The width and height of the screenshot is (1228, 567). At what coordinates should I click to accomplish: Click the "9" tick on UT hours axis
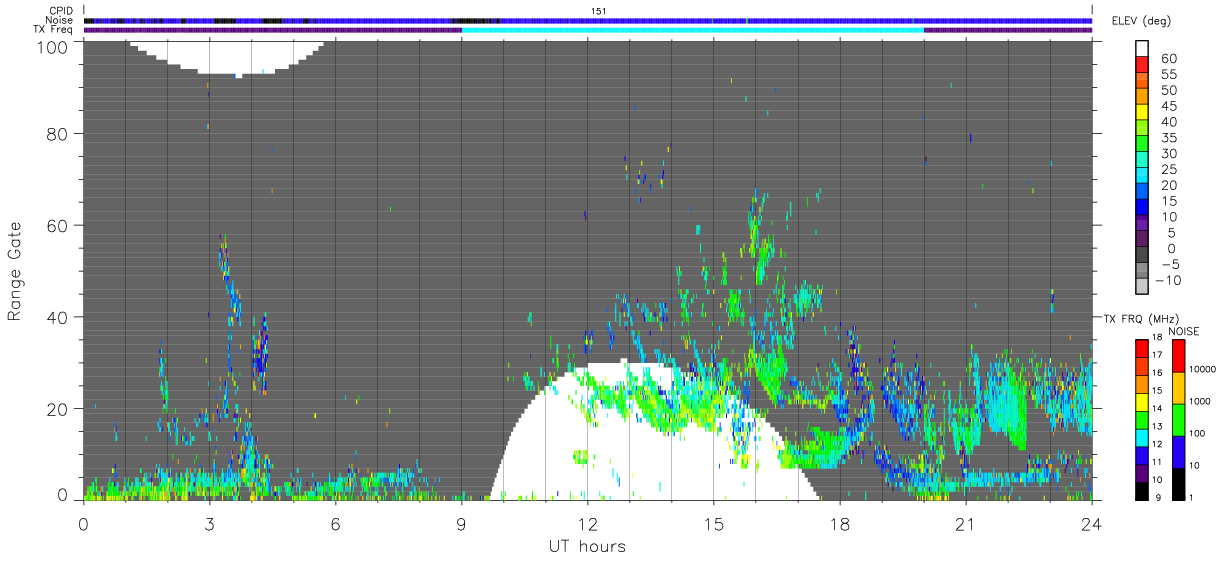(x=462, y=523)
